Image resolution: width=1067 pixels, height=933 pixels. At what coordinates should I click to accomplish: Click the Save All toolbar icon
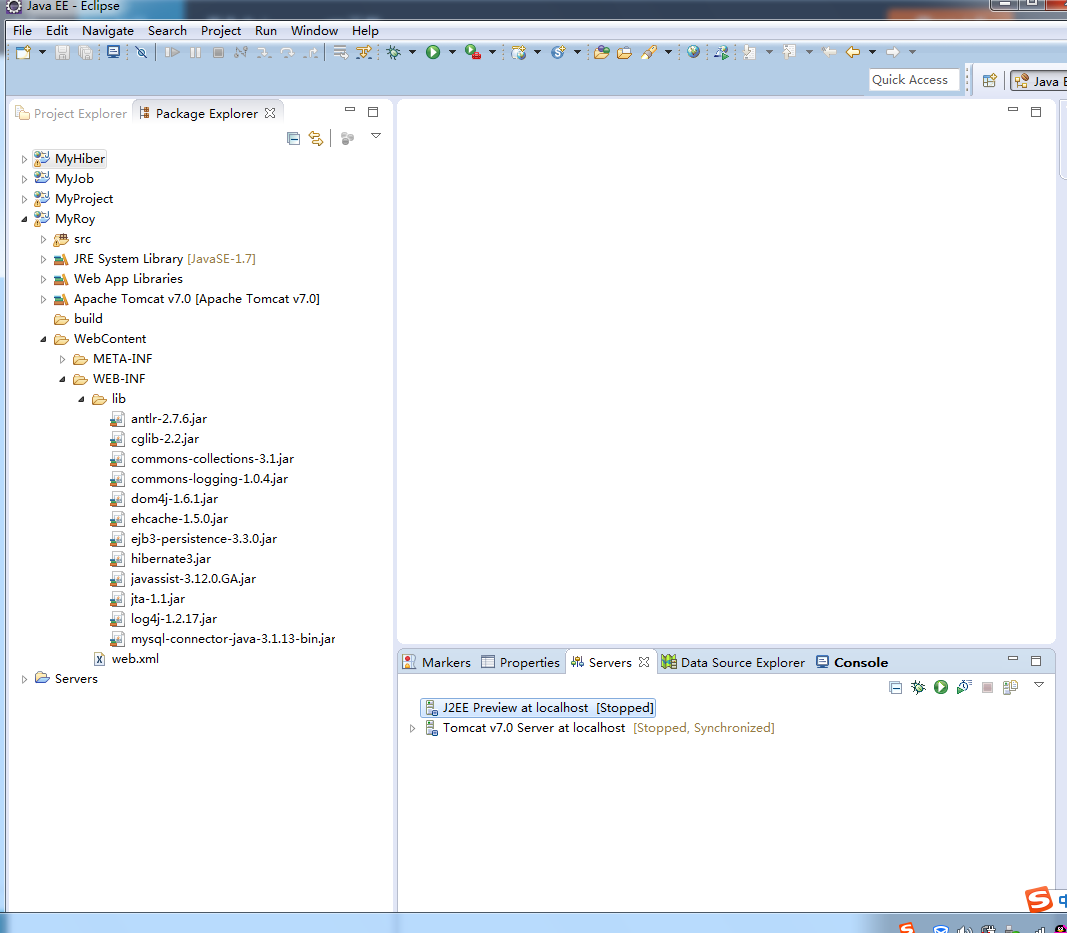pos(86,52)
